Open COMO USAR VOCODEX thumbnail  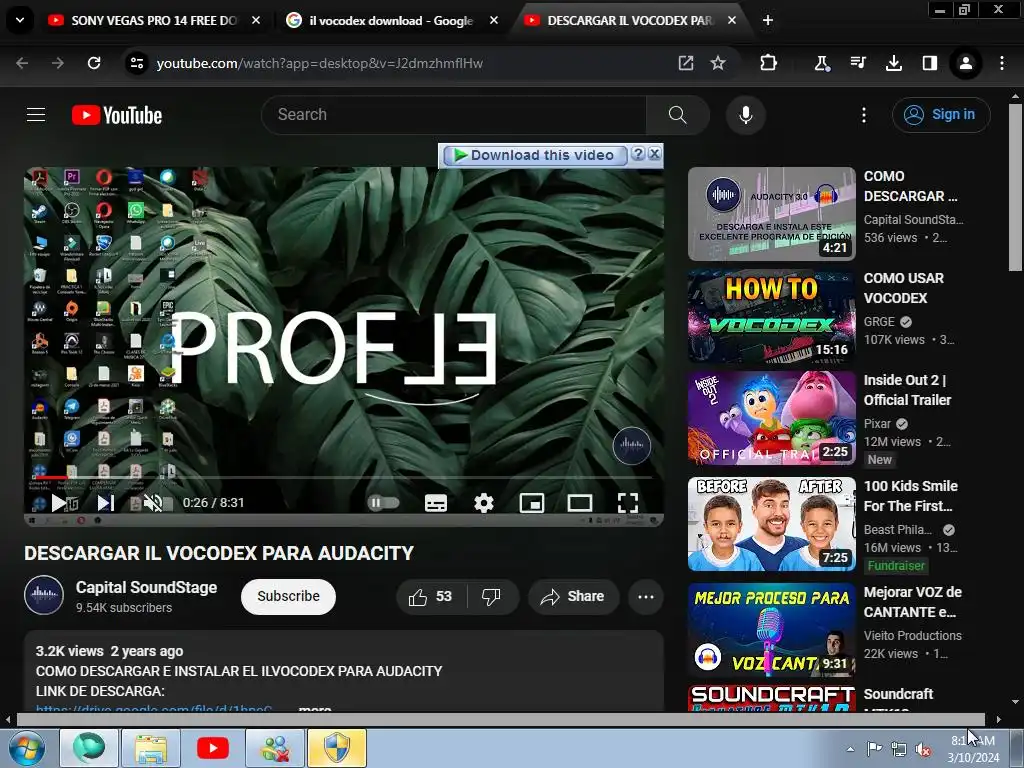(771, 316)
